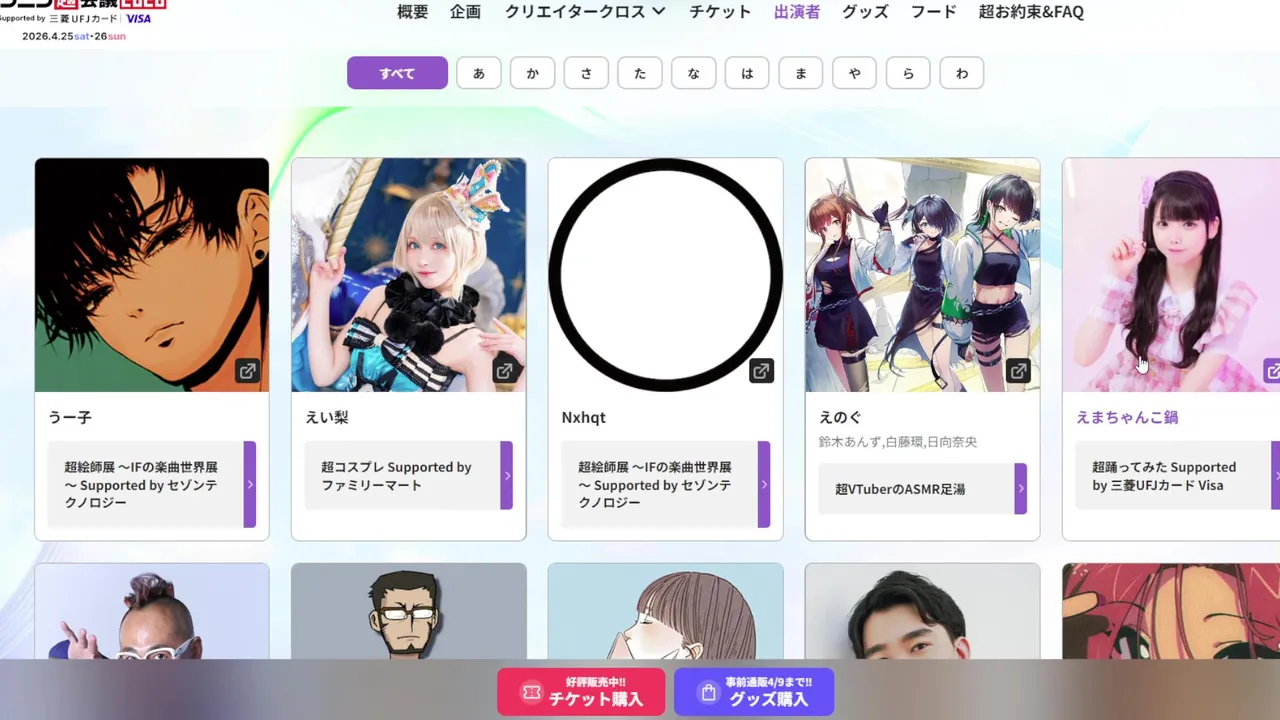Filter performers by さ row
This screenshot has height=720, width=1280.
click(586, 73)
